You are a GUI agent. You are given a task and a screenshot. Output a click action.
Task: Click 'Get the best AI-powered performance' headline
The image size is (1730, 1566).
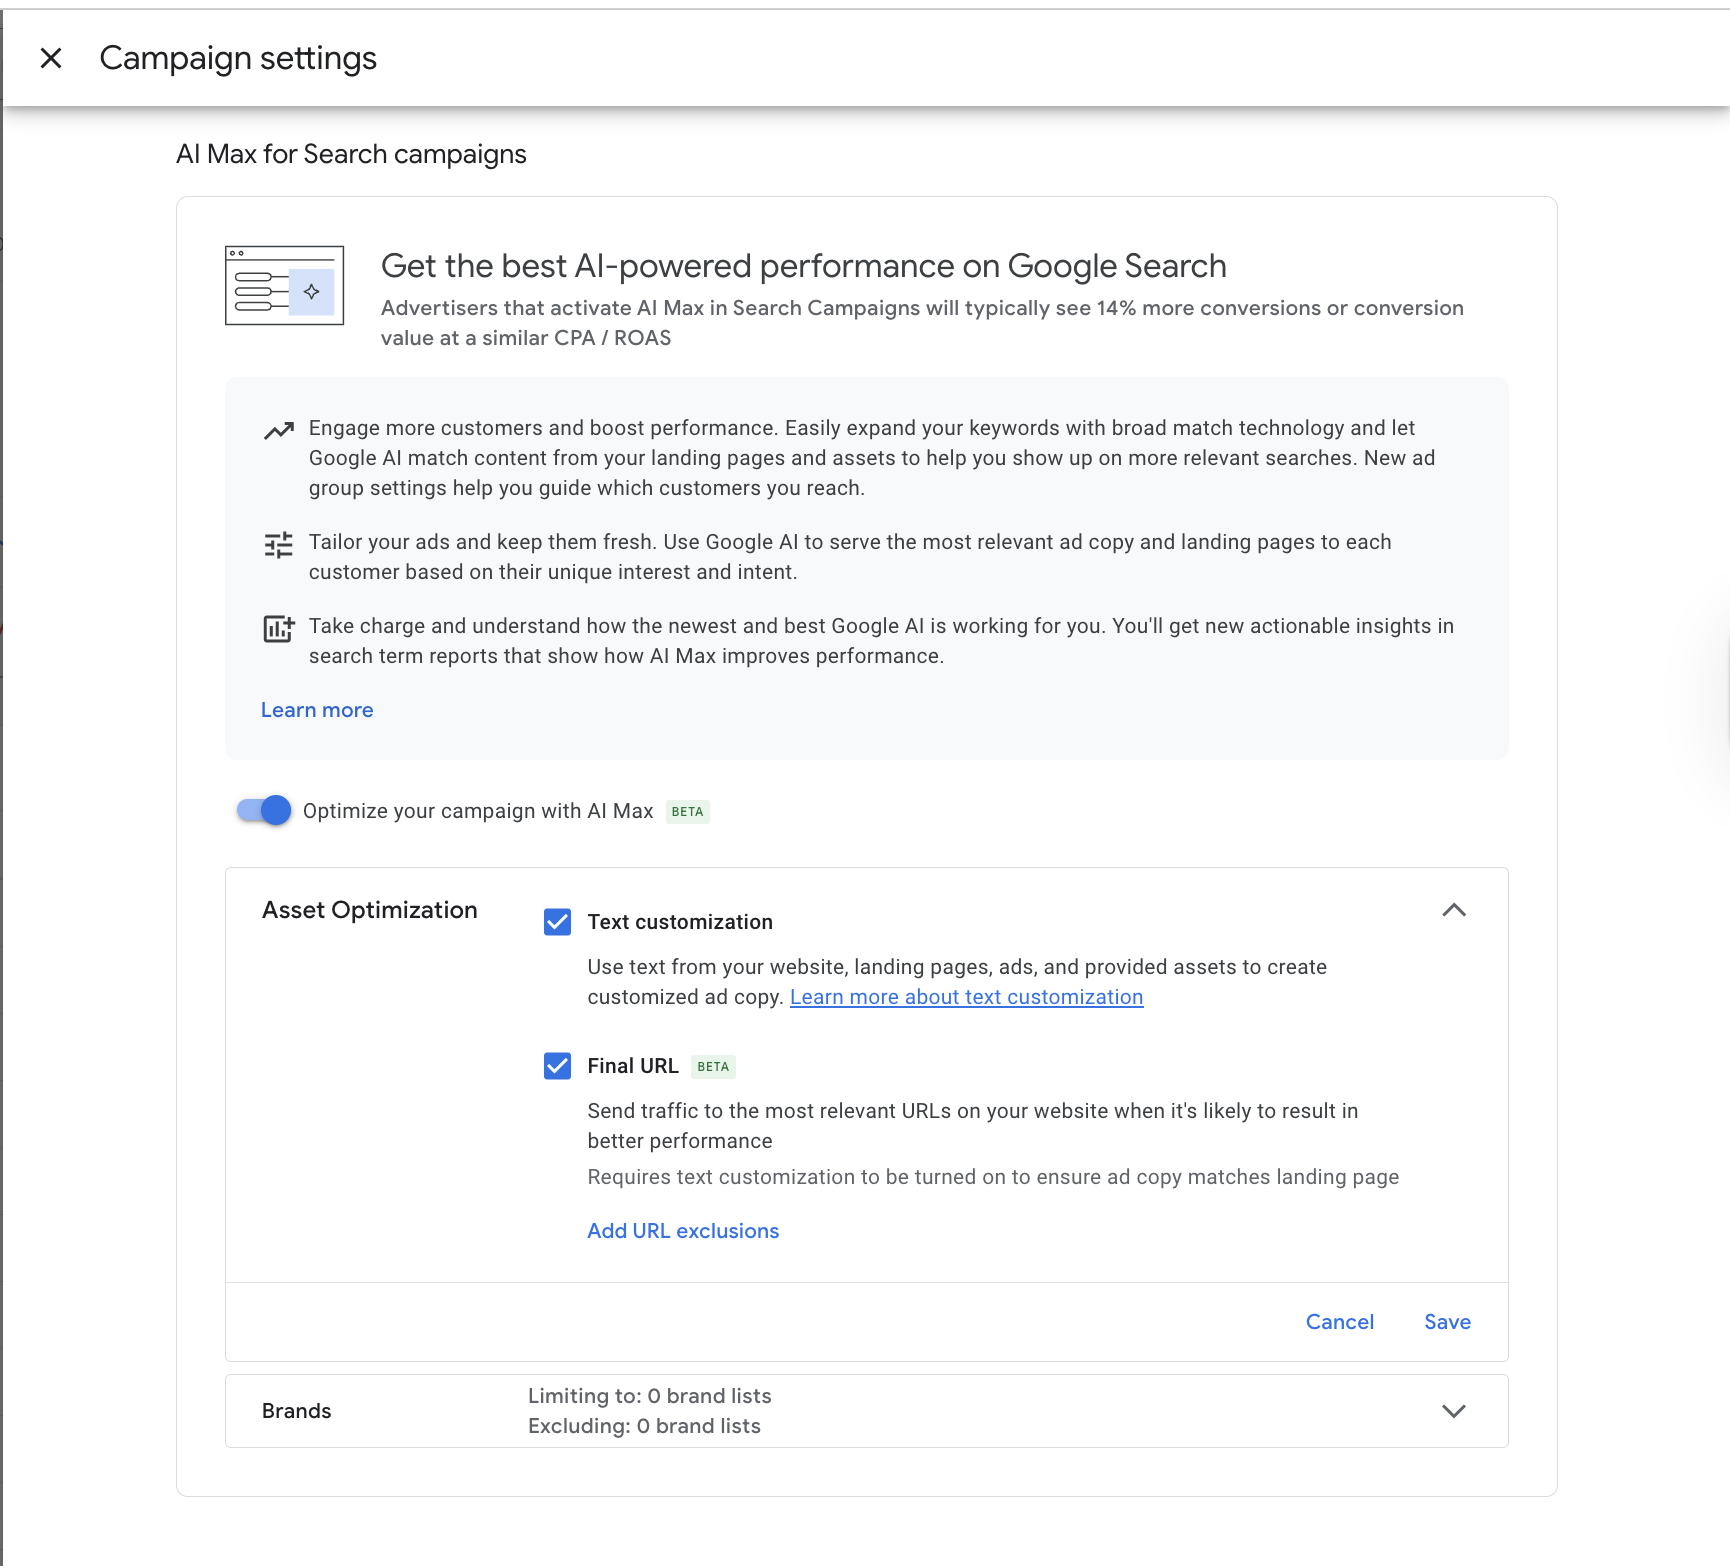click(804, 266)
